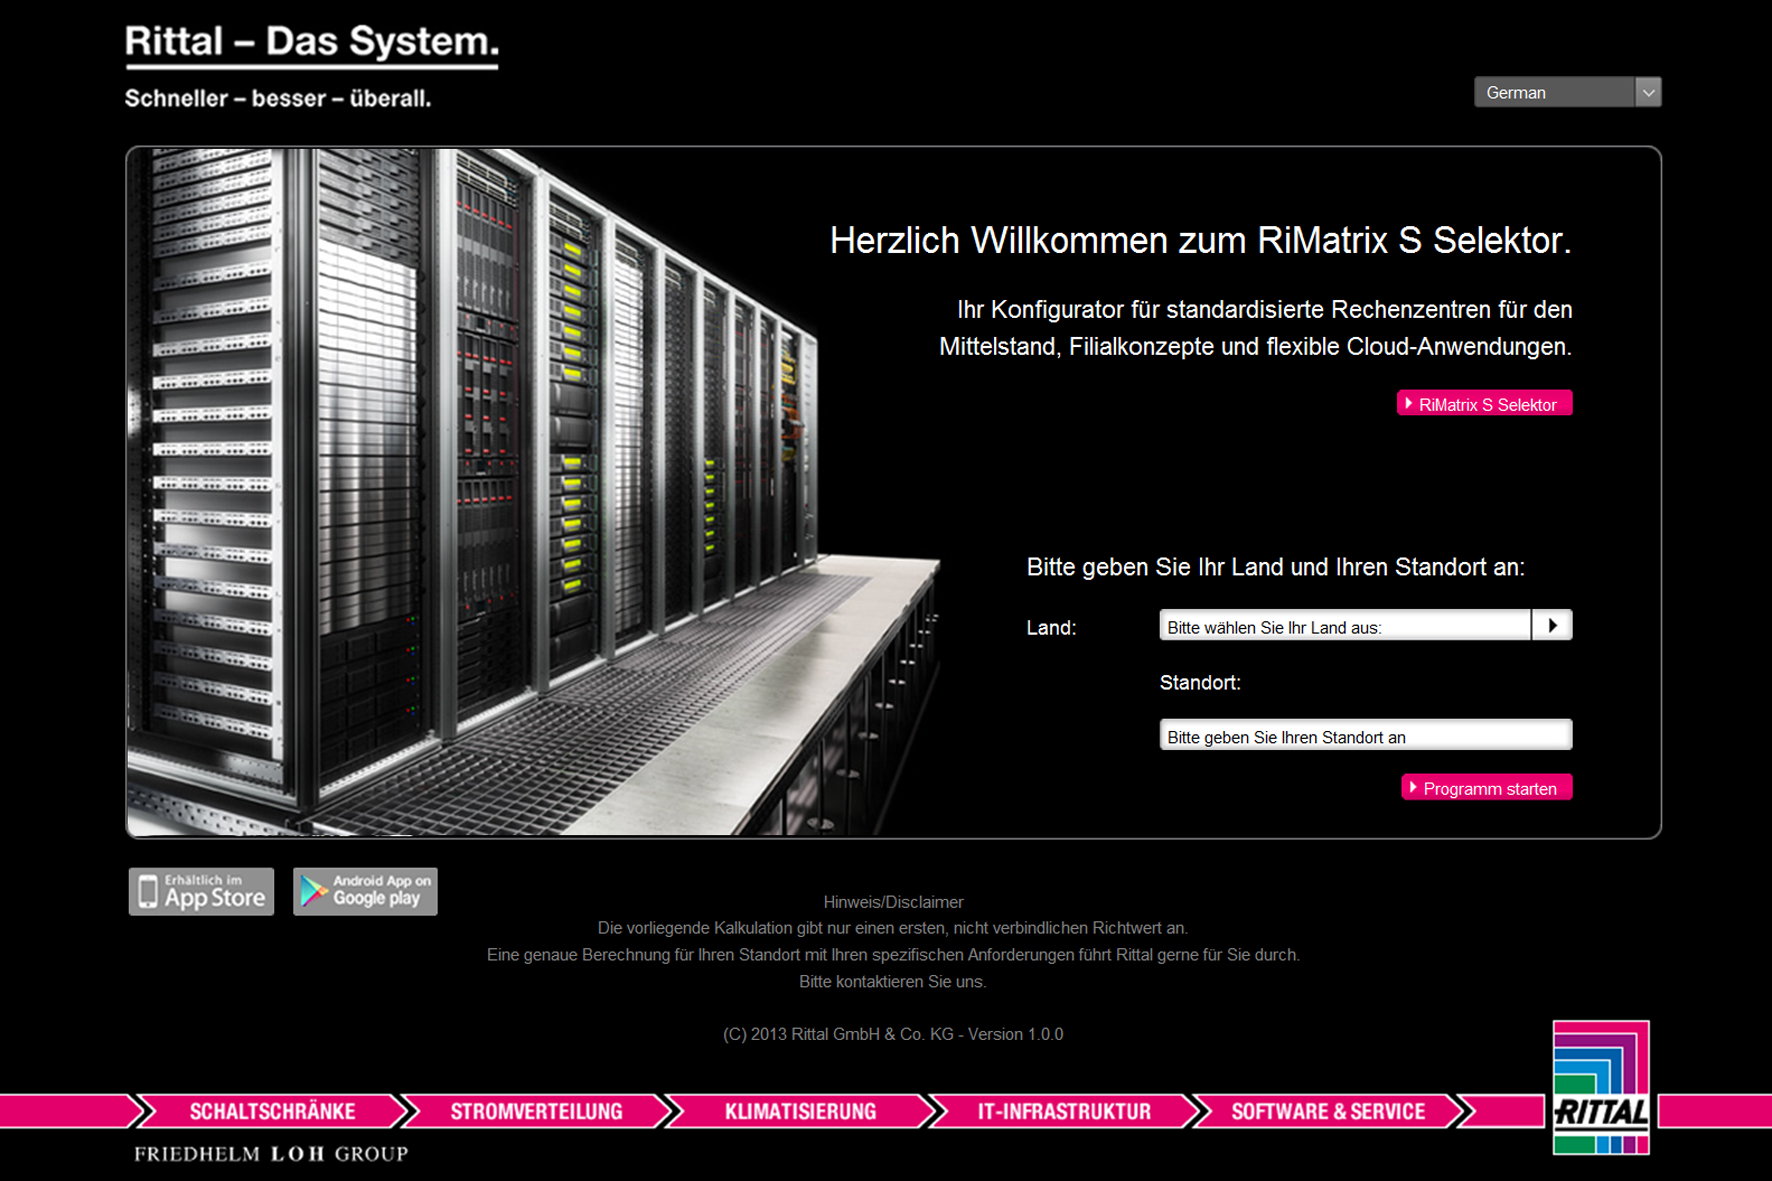Click the "Schneller – besser – überall." tagline
The image size is (1772, 1181).
(x=278, y=99)
